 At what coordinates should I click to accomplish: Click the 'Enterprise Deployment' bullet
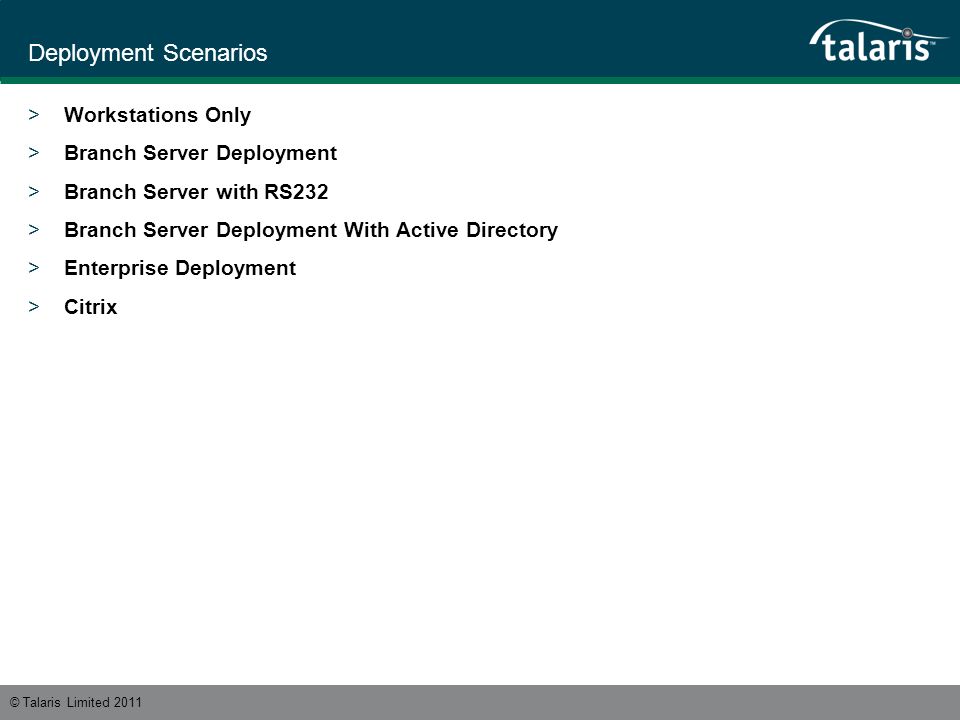click(180, 268)
